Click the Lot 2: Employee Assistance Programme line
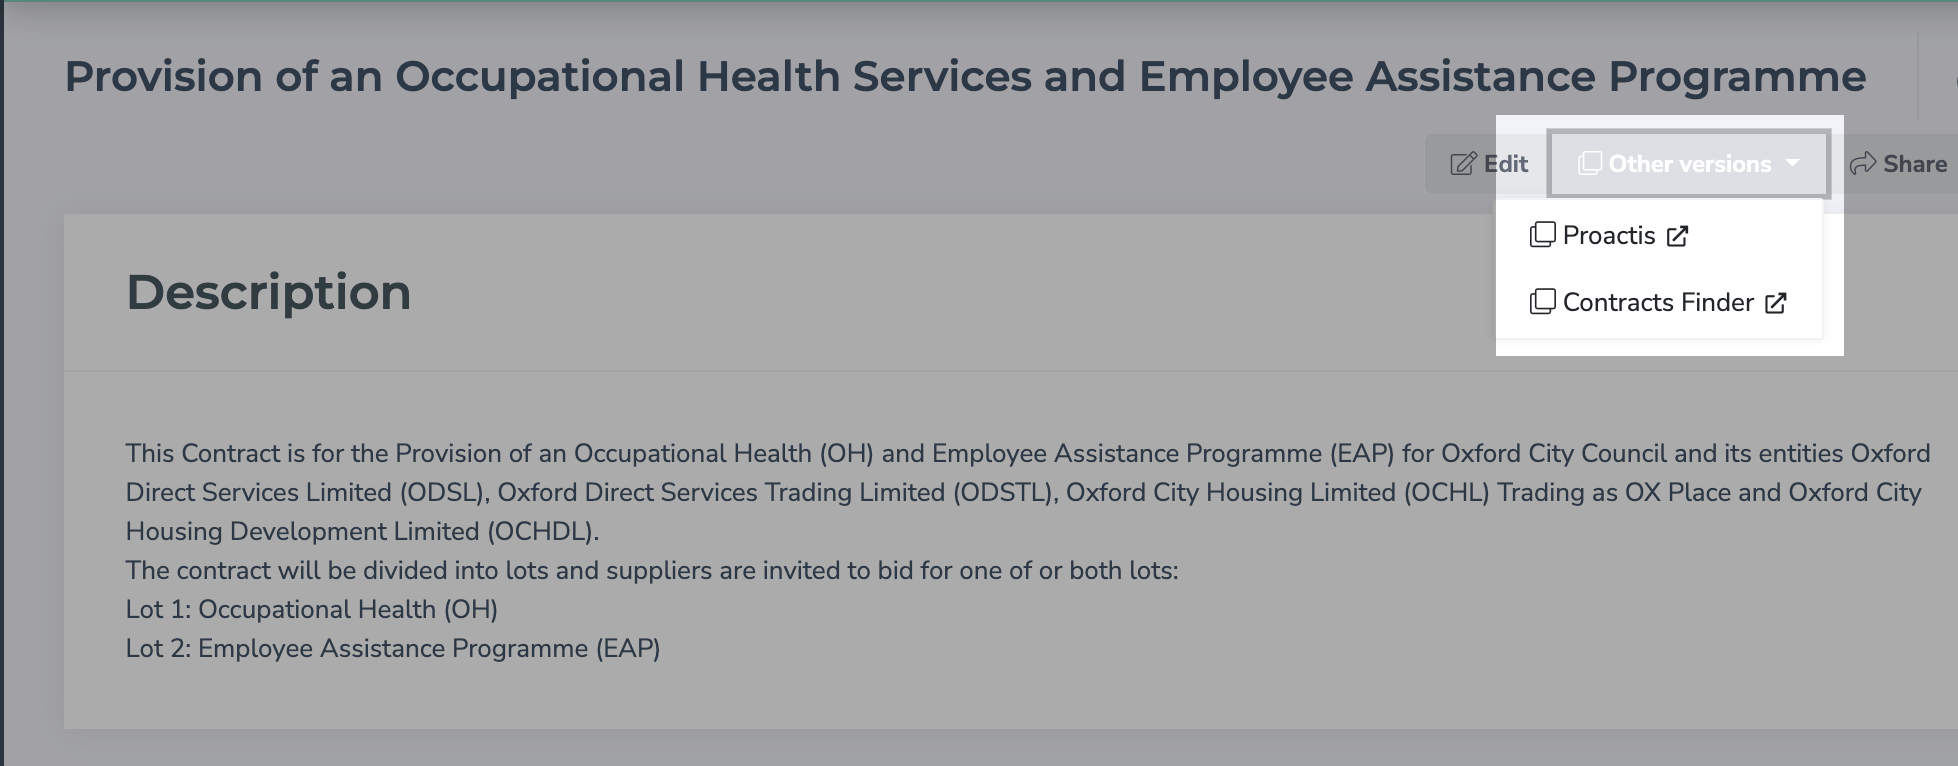This screenshot has height=766, width=1958. pyautogui.click(x=393, y=648)
